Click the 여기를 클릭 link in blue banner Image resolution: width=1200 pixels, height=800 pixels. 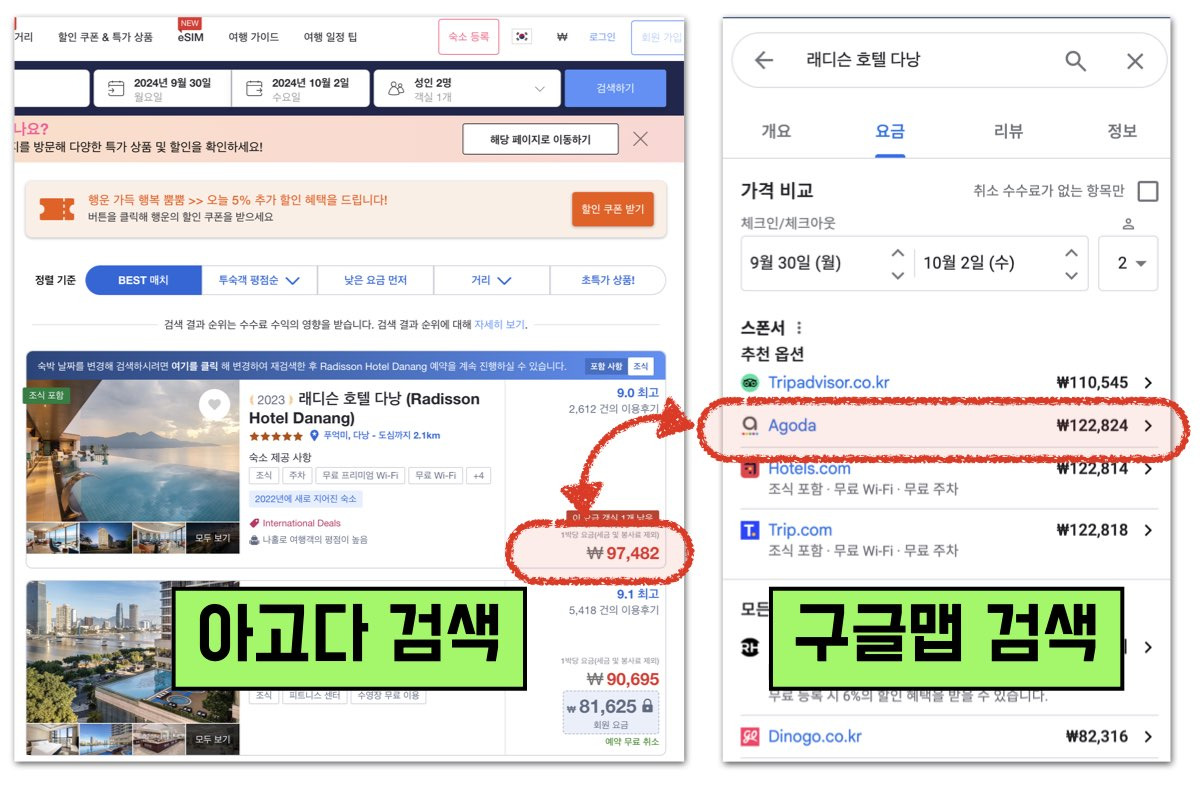click(x=195, y=366)
